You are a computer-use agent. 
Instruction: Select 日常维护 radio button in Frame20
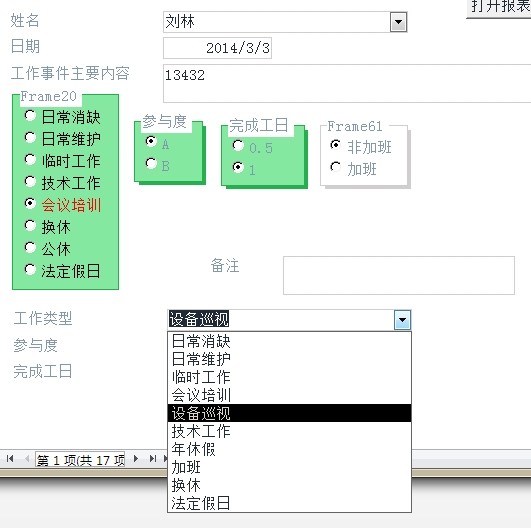coord(30,138)
